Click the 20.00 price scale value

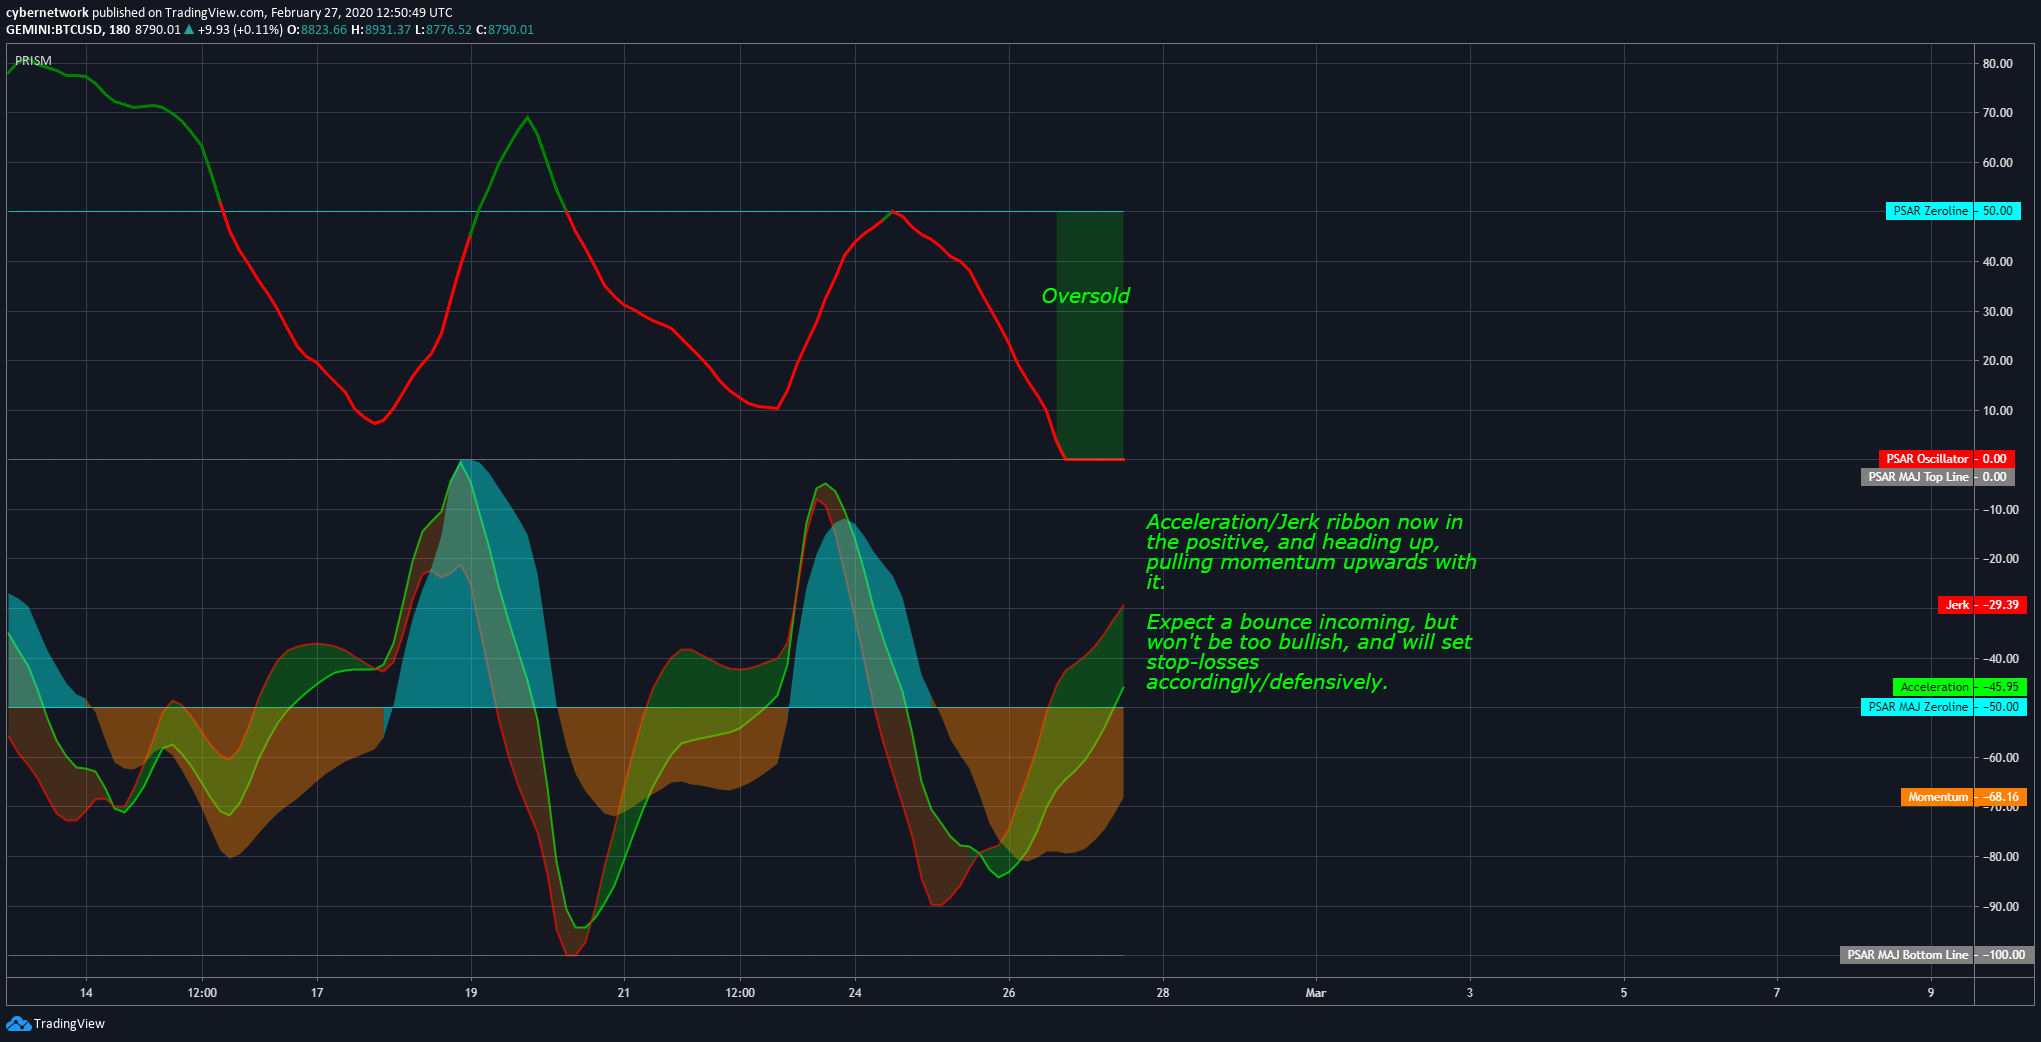pos(1997,361)
